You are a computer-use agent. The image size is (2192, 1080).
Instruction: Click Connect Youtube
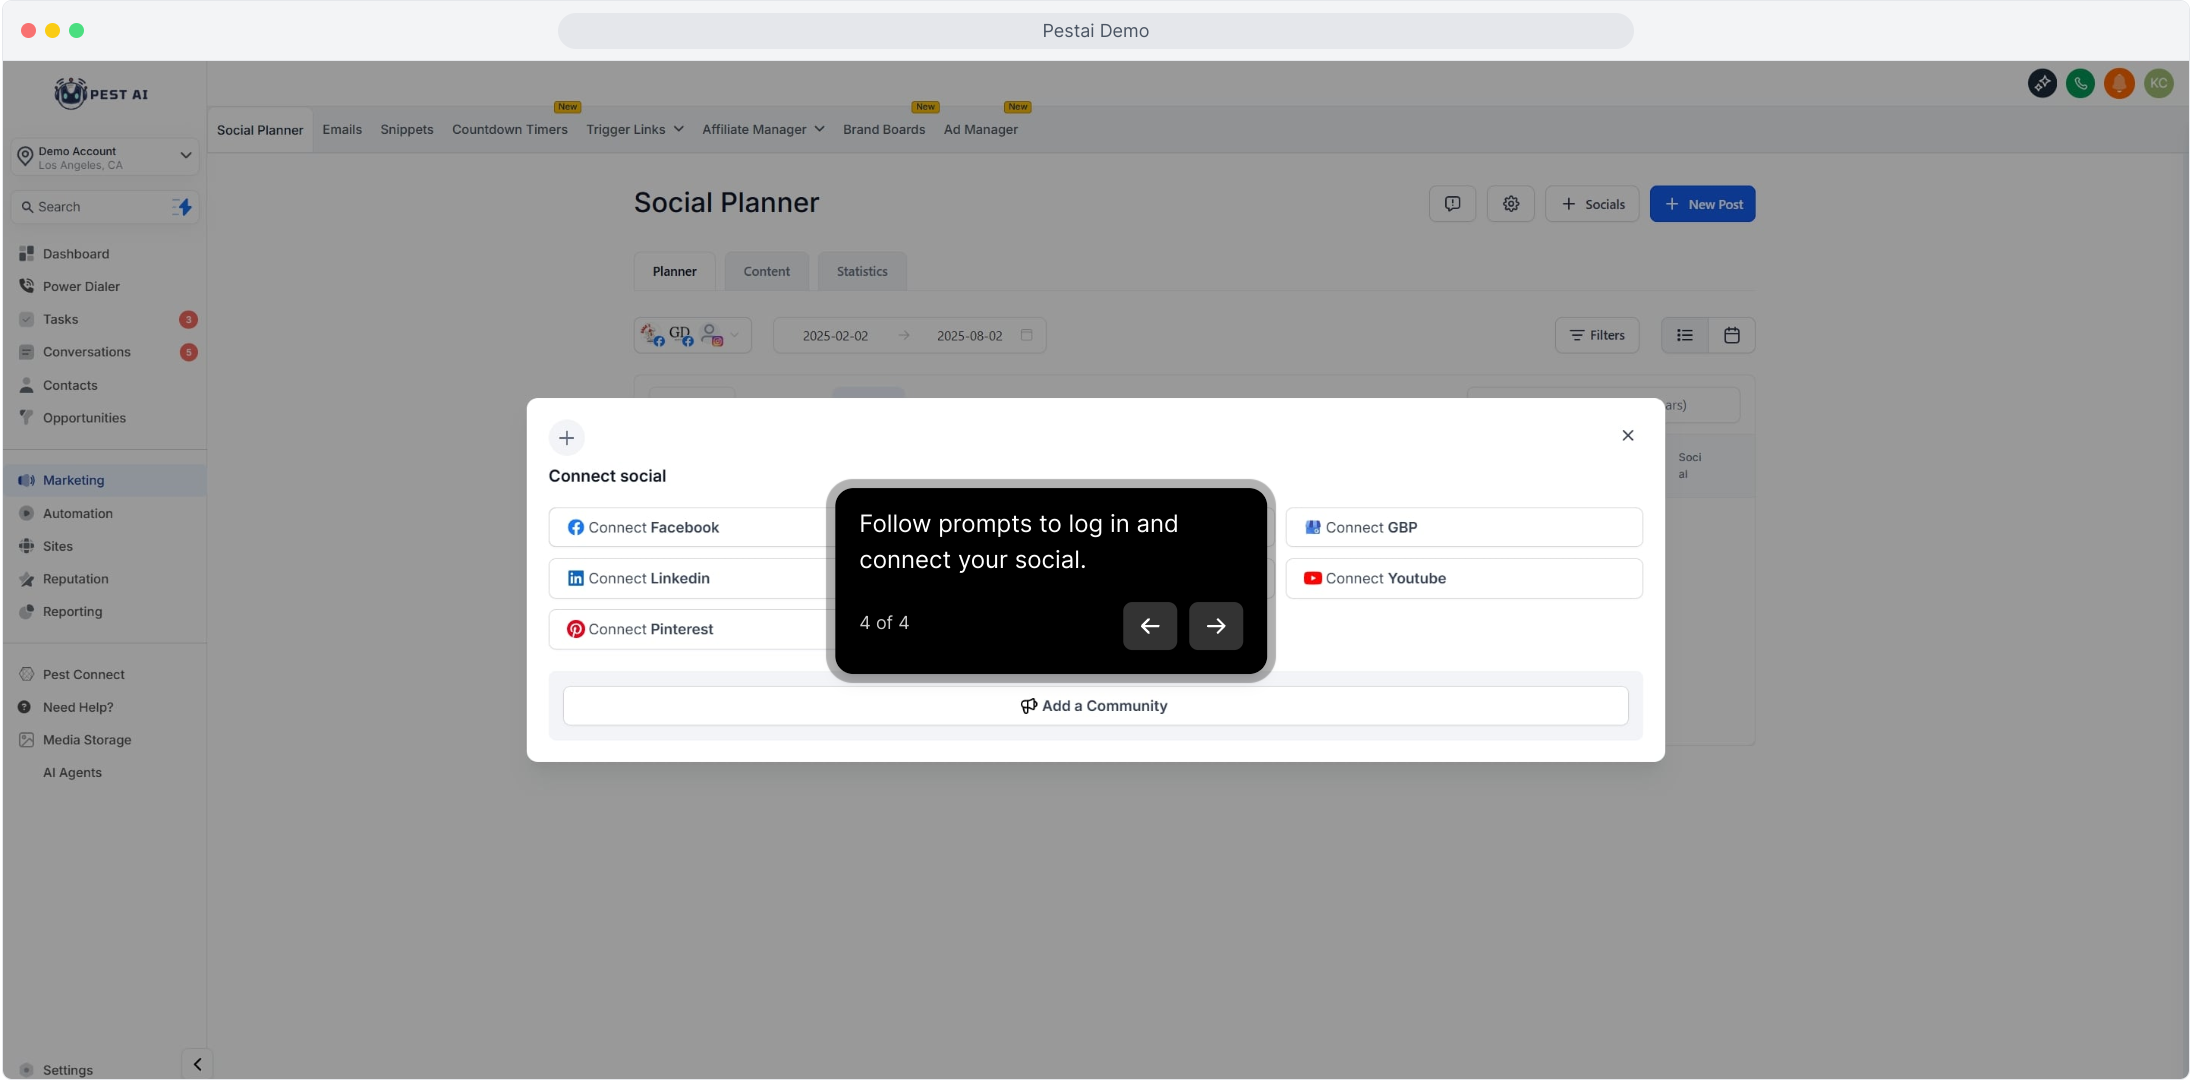pos(1464,578)
